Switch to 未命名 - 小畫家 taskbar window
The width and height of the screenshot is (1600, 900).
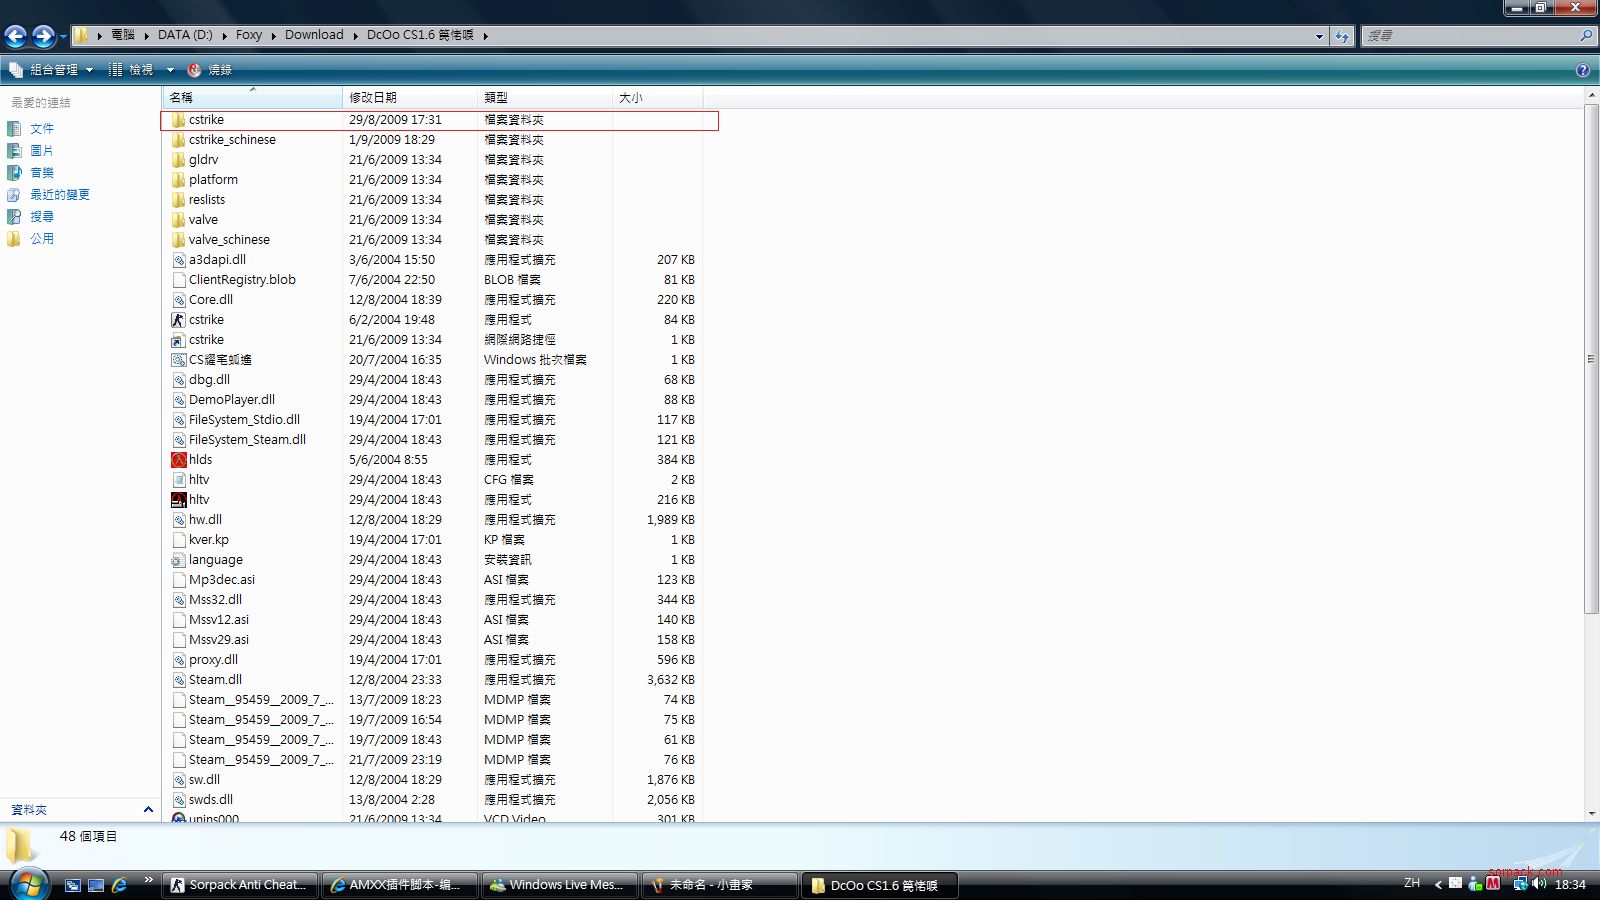pyautogui.click(x=719, y=885)
